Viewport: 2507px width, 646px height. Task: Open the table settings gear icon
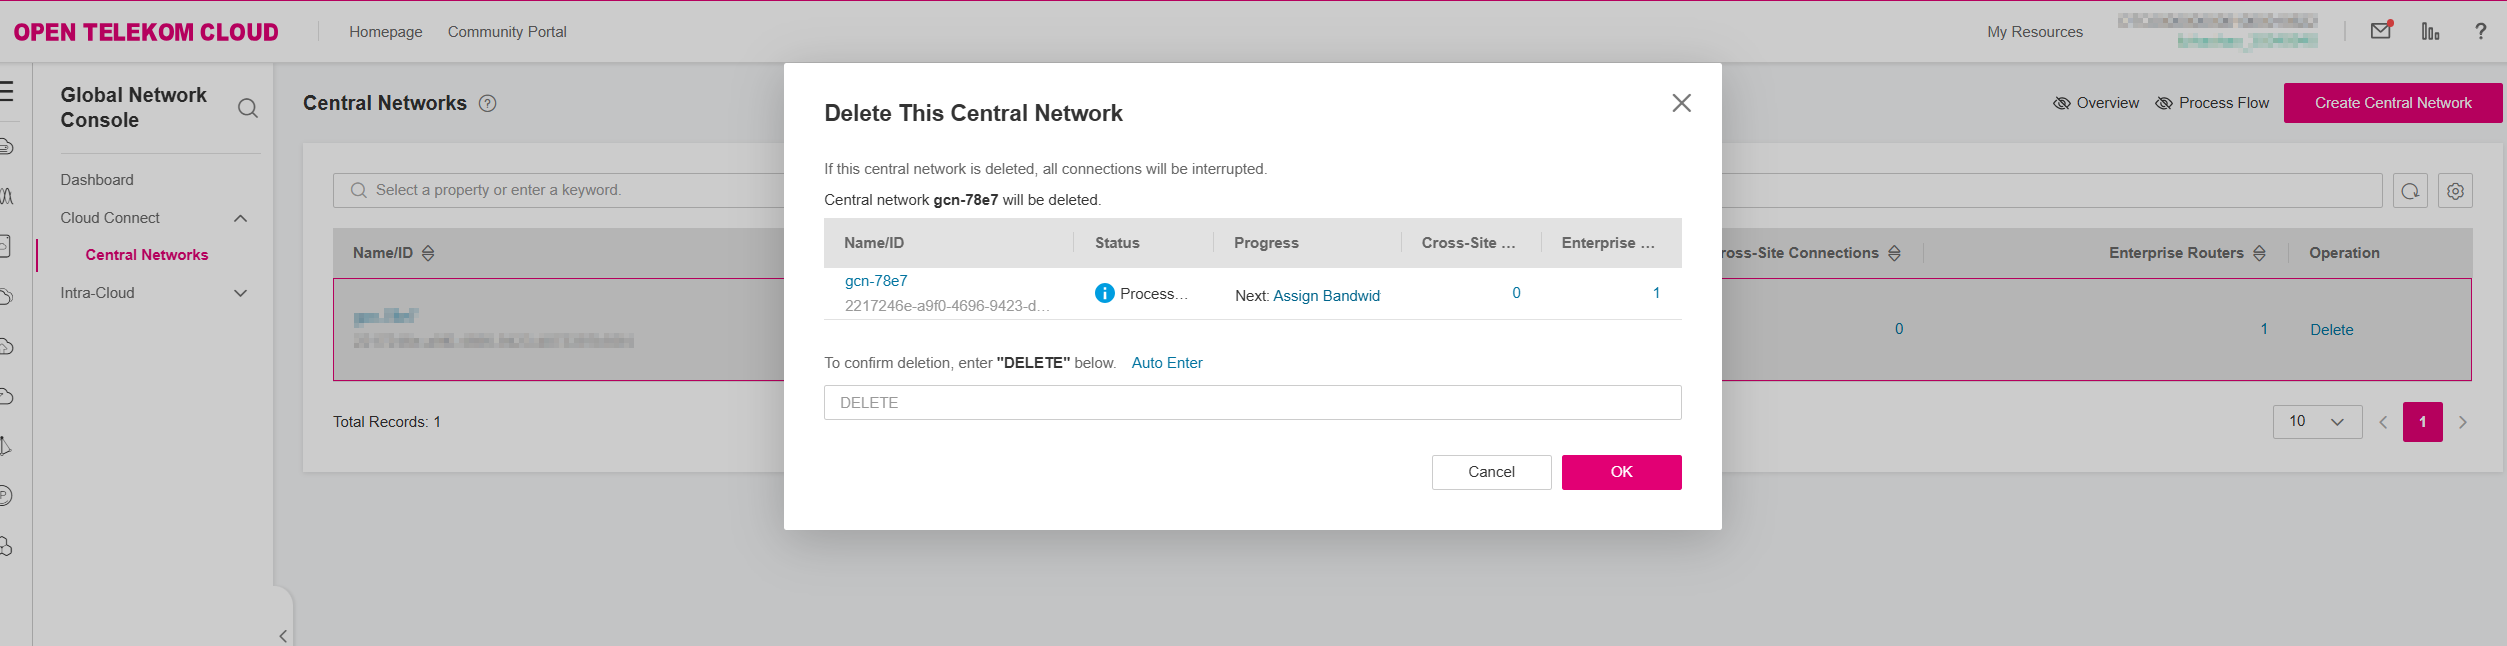(x=2455, y=191)
